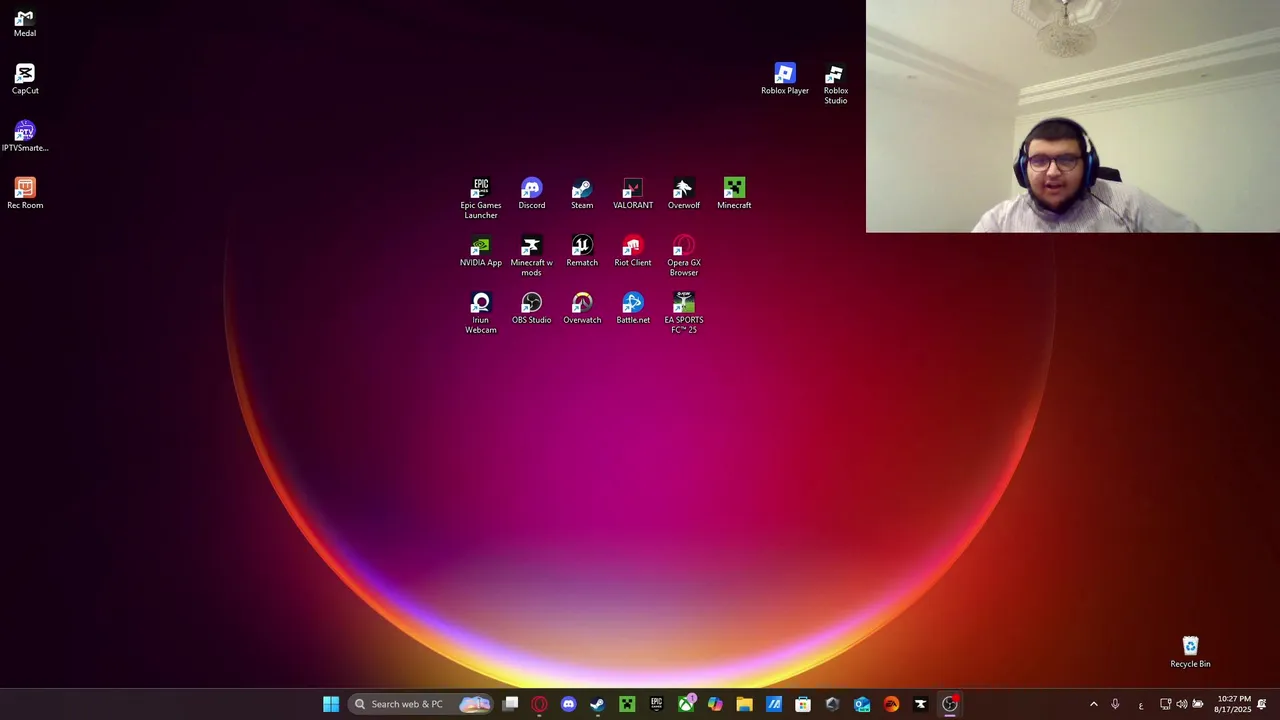Image resolution: width=1280 pixels, height=720 pixels.
Task: Open the Medal desktop shortcut
Action: [25, 24]
